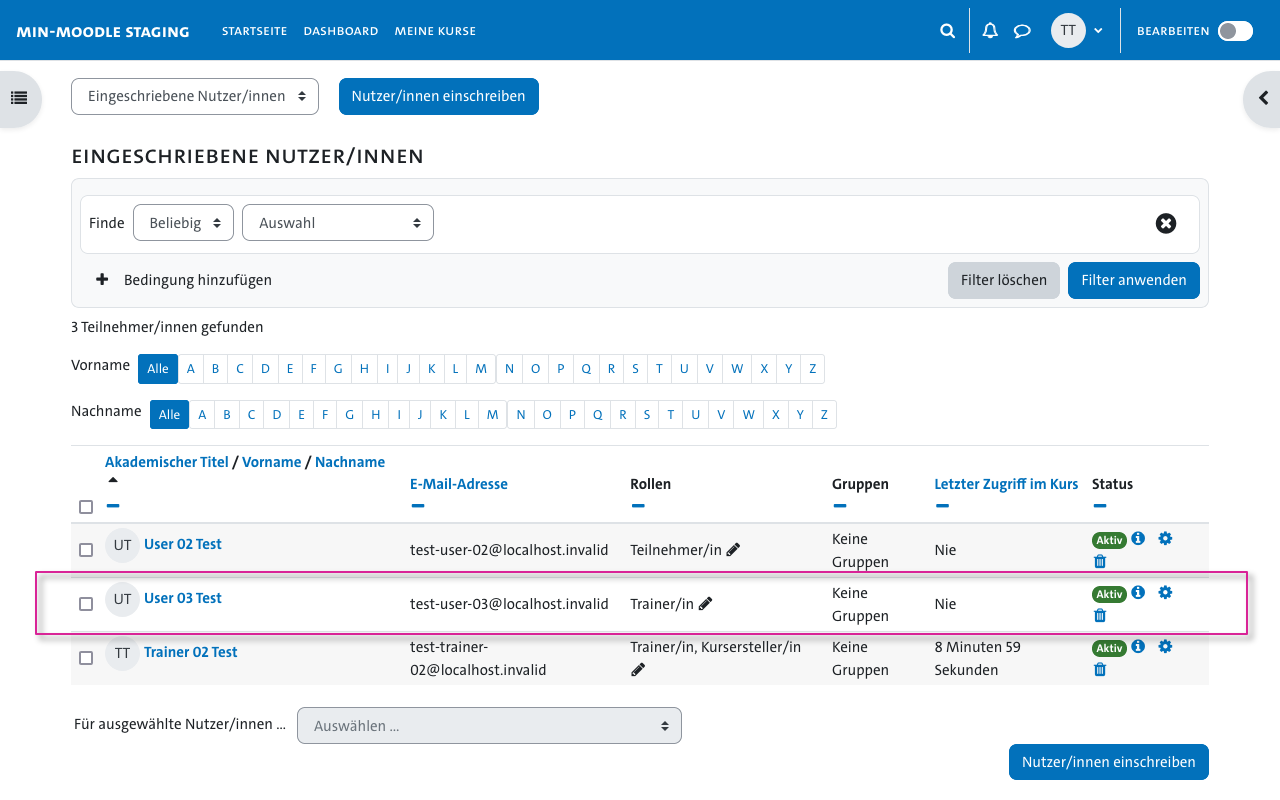
Task: Click Min-Moodle Staging site logo
Action: [x=103, y=31]
